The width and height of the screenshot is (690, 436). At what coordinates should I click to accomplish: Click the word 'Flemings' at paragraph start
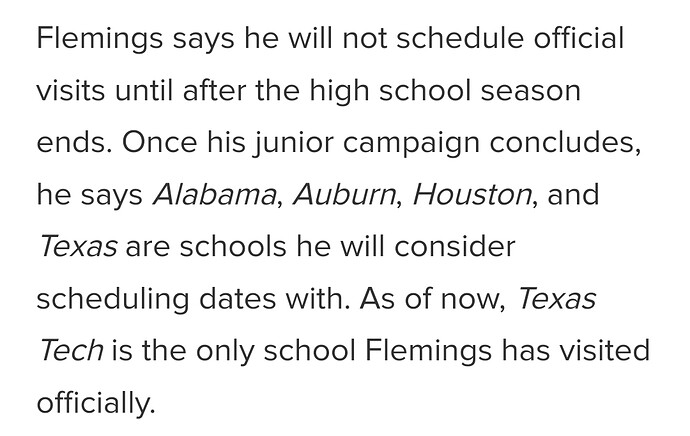pyautogui.click(x=99, y=40)
